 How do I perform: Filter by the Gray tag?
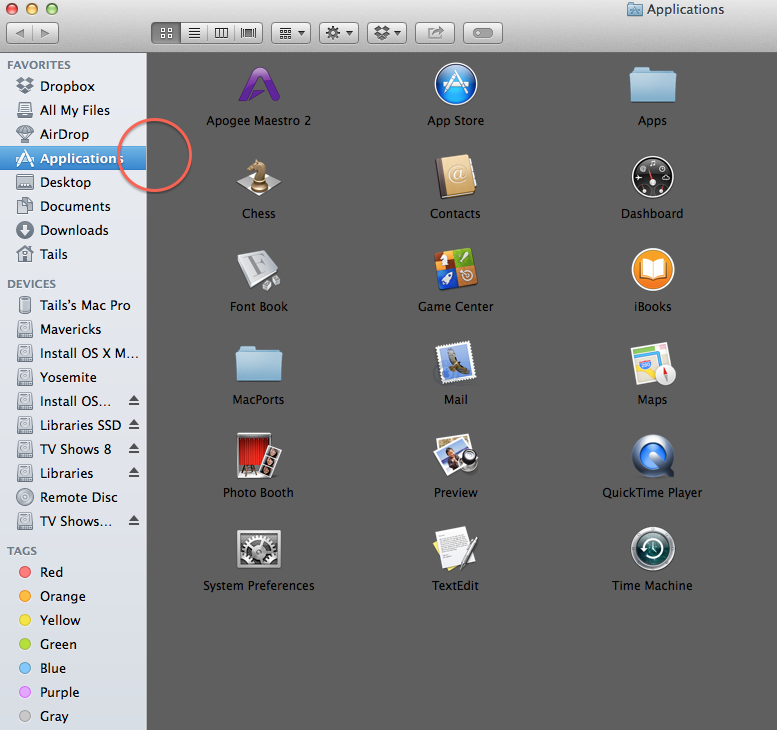[73, 716]
